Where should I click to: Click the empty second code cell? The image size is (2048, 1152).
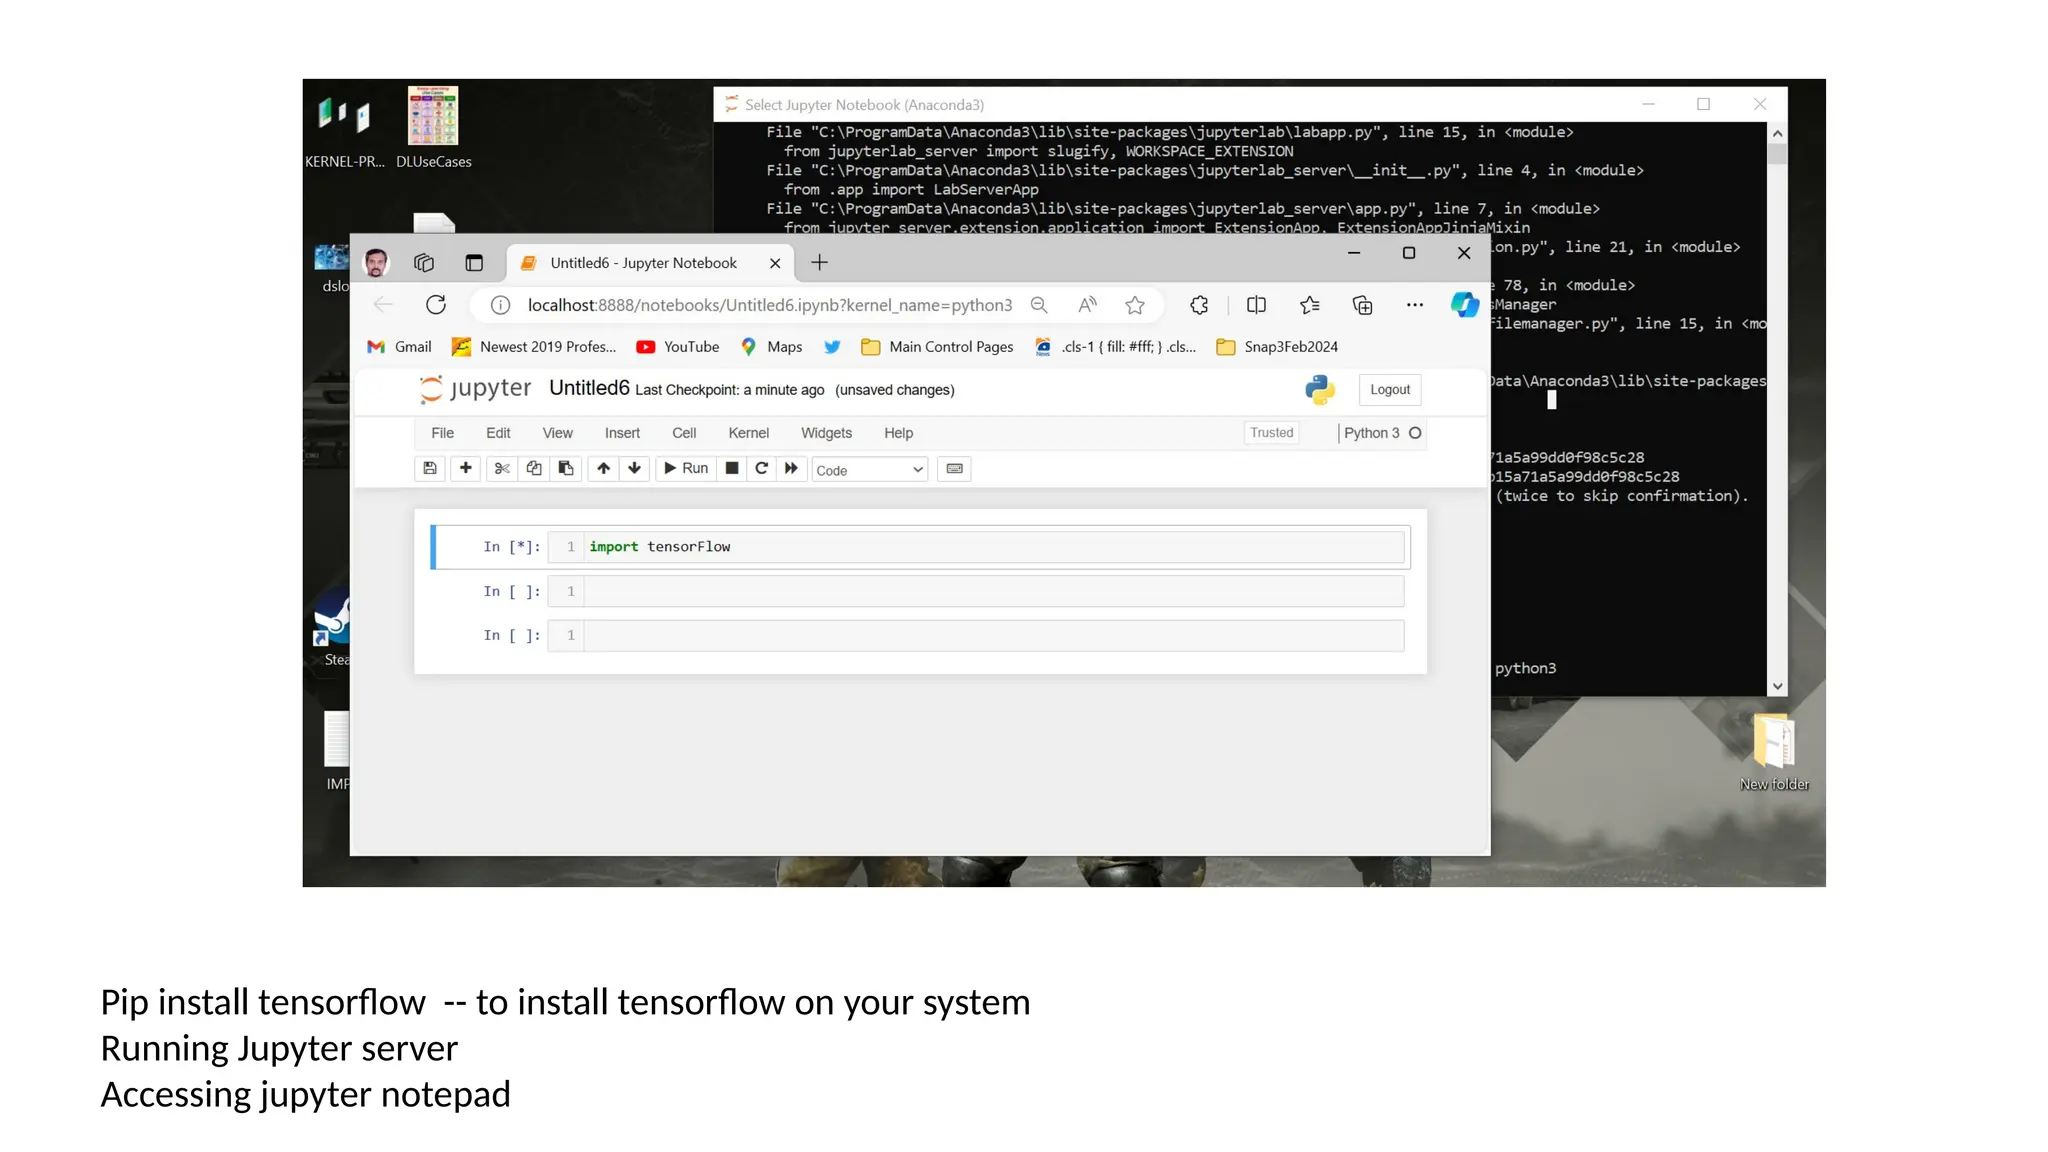point(993,592)
